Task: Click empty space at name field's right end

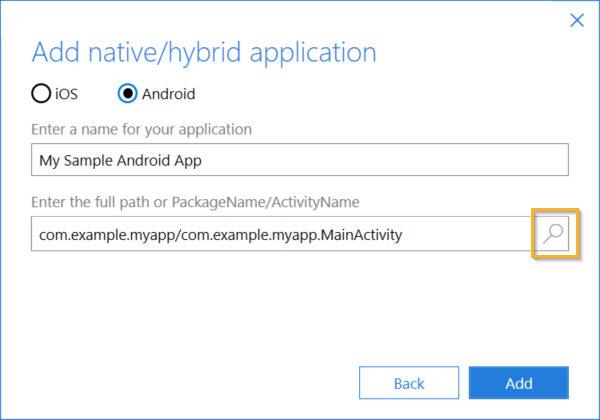Action: [480, 159]
